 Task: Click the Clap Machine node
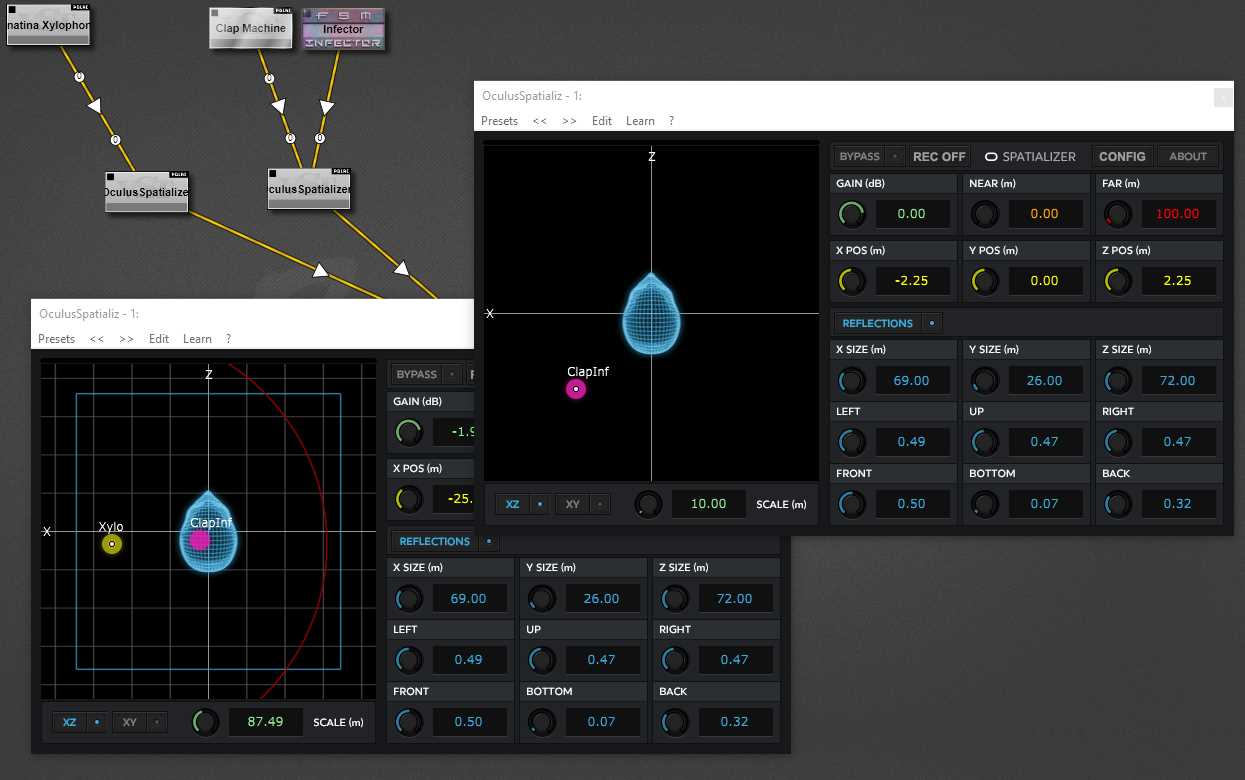[x=250, y=28]
